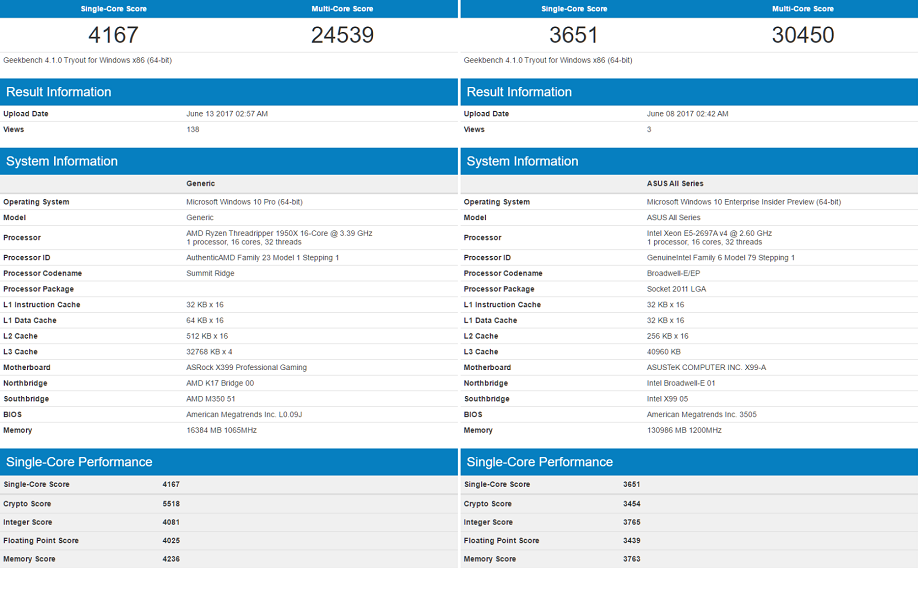Select Windows 10 Enterprise Insider Preview value

click(x=744, y=202)
